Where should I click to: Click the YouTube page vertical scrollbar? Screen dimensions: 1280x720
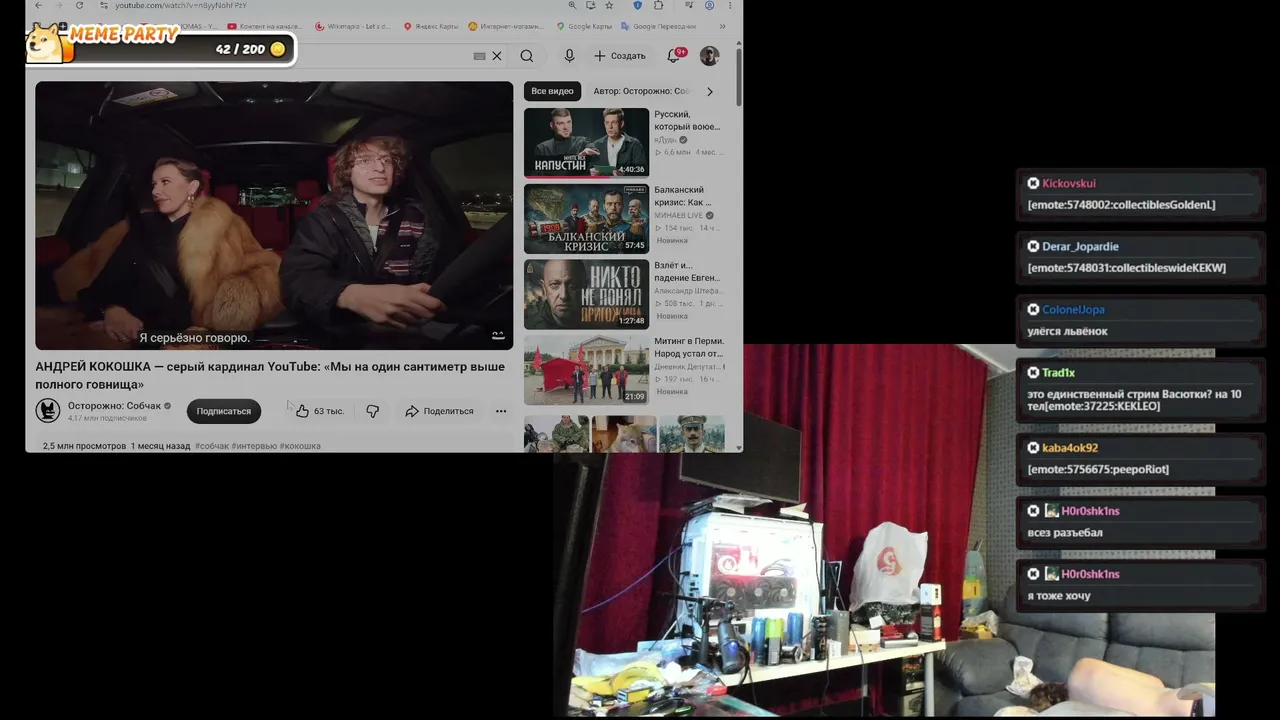[739, 75]
